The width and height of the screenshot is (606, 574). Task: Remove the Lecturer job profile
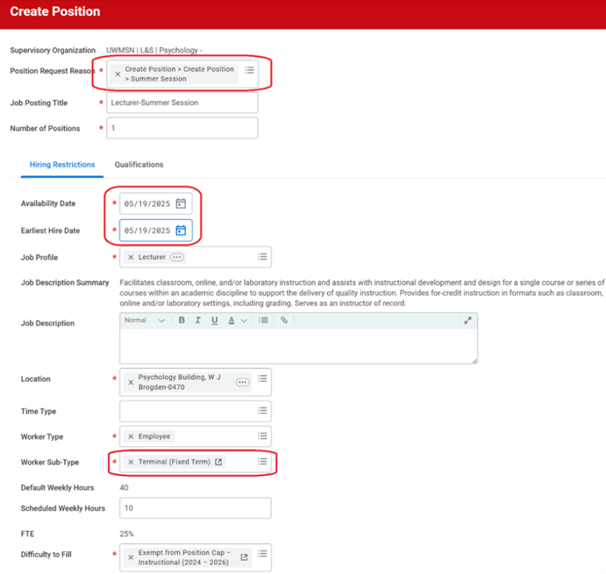point(131,257)
